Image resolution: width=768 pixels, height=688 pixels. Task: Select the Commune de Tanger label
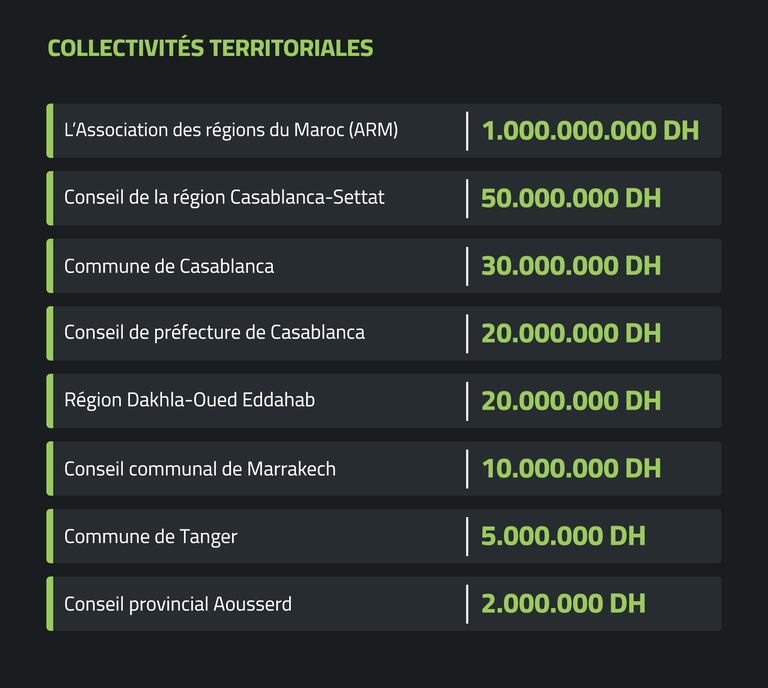(x=151, y=536)
